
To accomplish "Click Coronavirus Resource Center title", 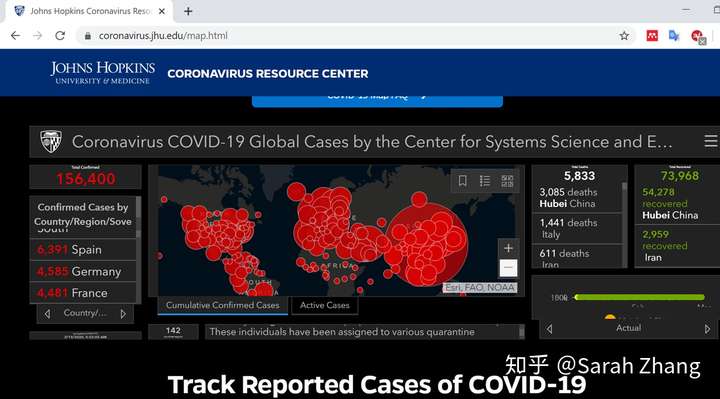I will tap(268, 73).
